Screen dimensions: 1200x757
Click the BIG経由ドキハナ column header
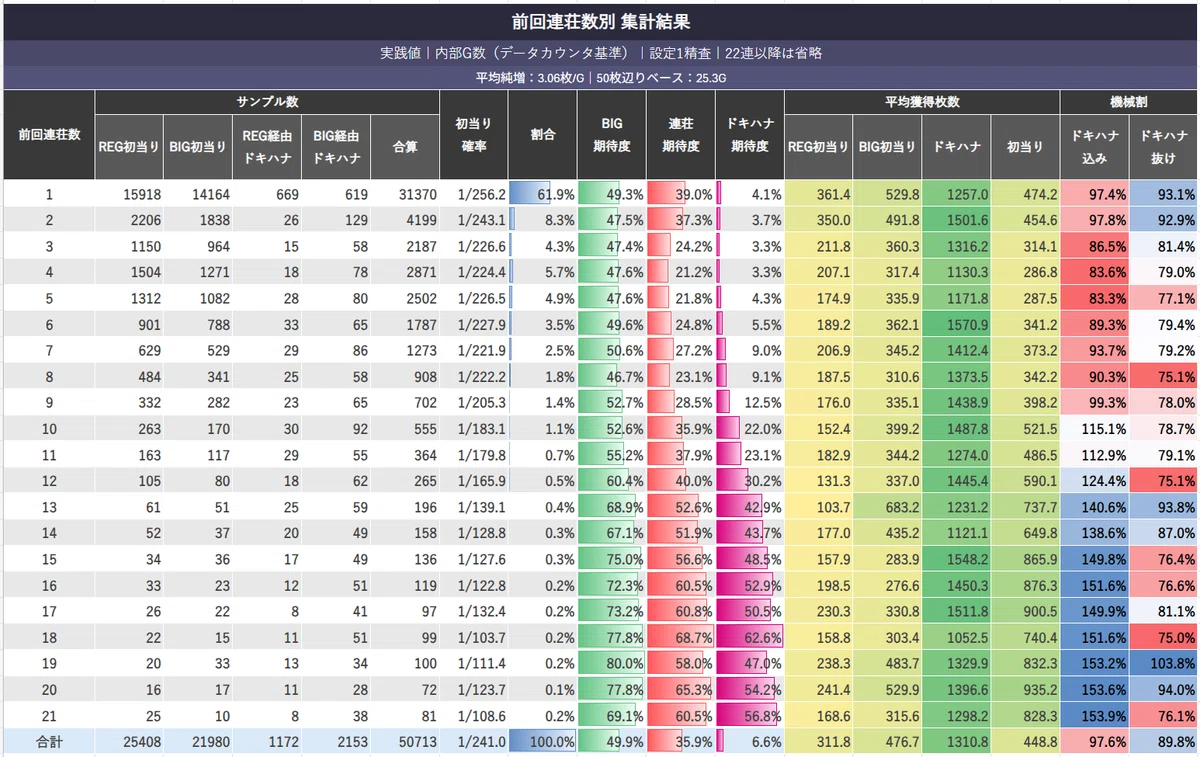(x=336, y=146)
